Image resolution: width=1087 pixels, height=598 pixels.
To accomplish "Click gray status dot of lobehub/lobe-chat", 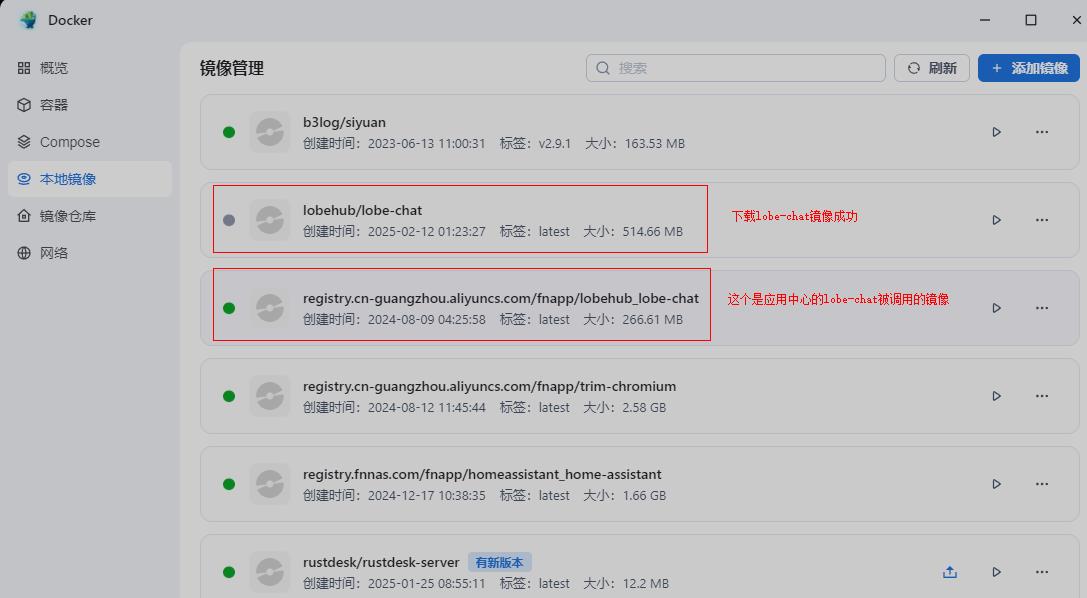I will coord(229,220).
